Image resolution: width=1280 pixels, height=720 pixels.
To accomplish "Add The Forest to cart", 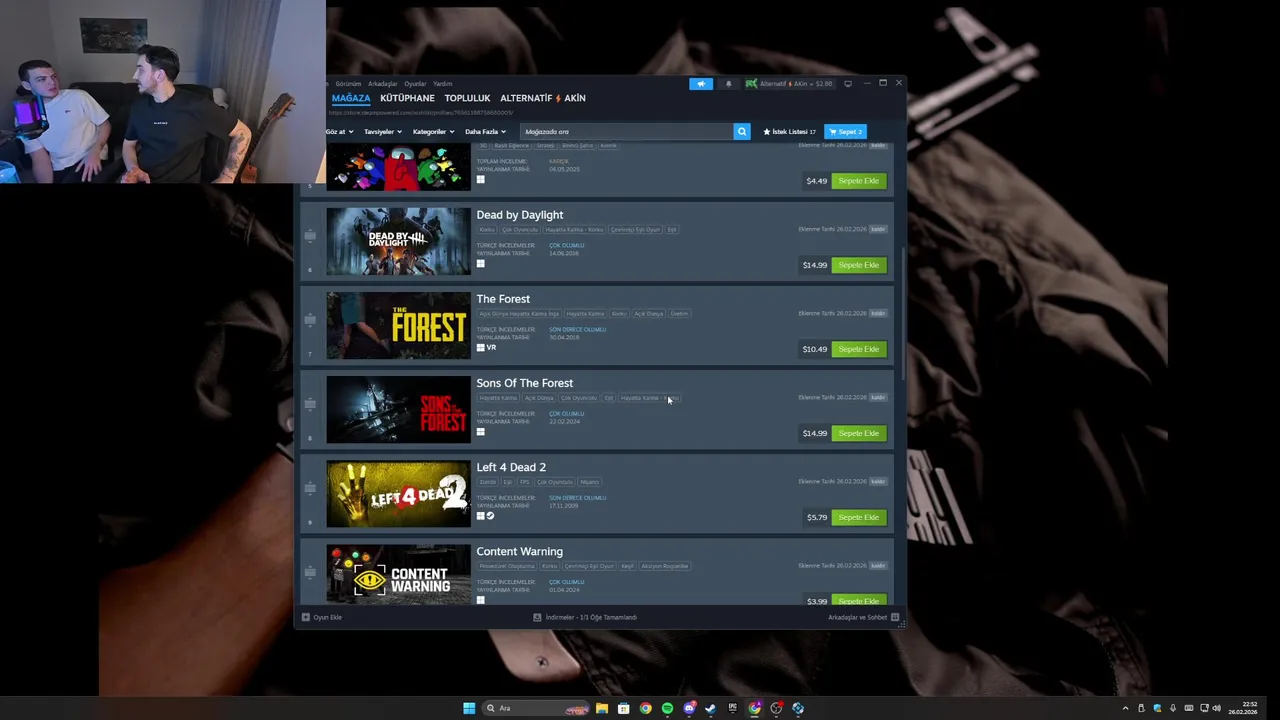I will [x=859, y=349].
